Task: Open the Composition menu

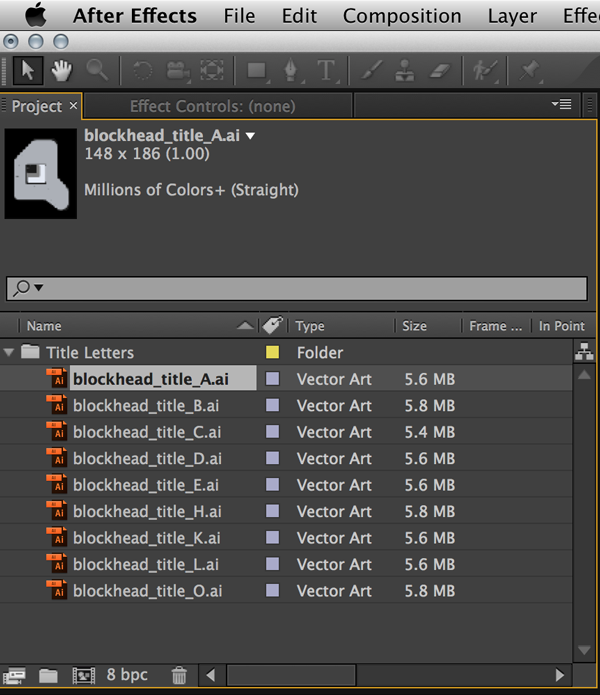Action: [x=402, y=16]
